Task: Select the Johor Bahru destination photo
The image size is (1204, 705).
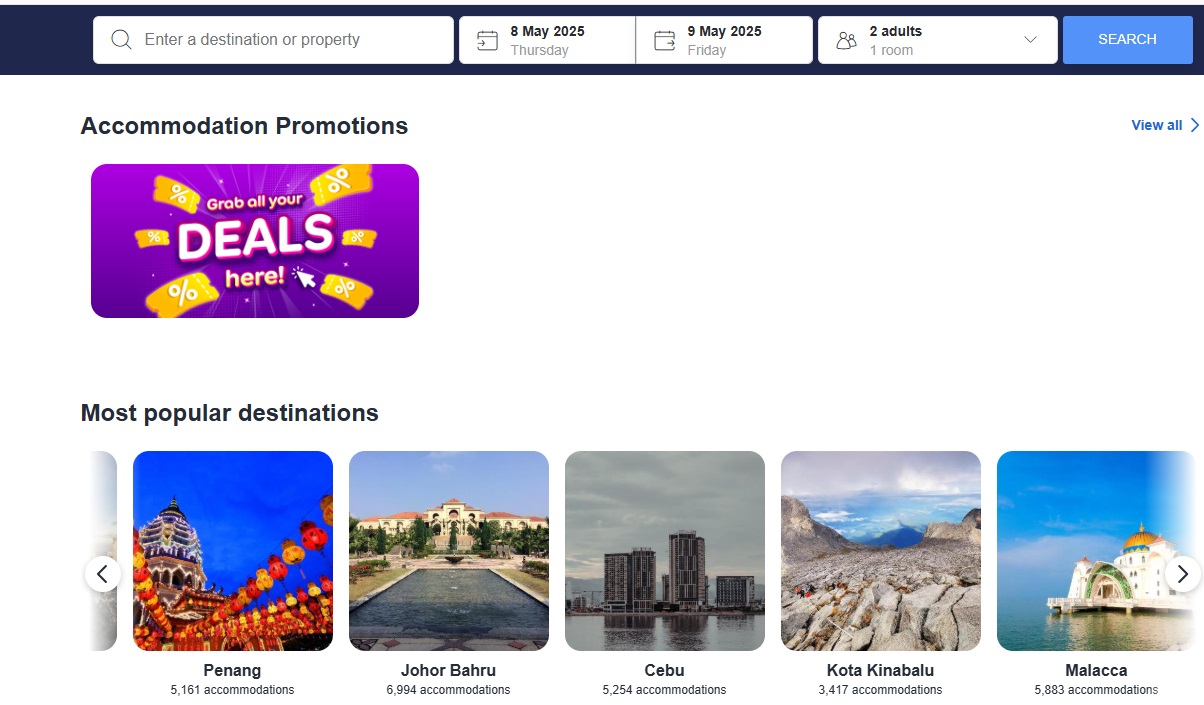Action: (x=449, y=551)
